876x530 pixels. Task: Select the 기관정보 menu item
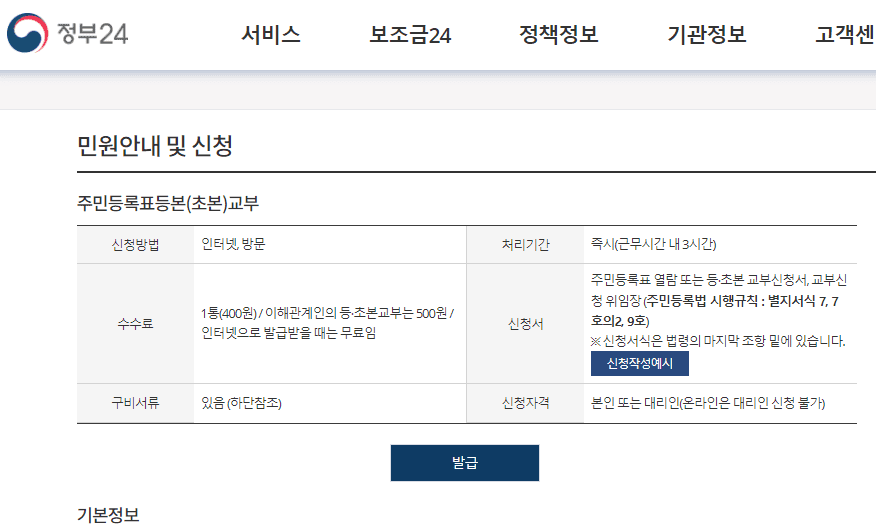pos(707,35)
